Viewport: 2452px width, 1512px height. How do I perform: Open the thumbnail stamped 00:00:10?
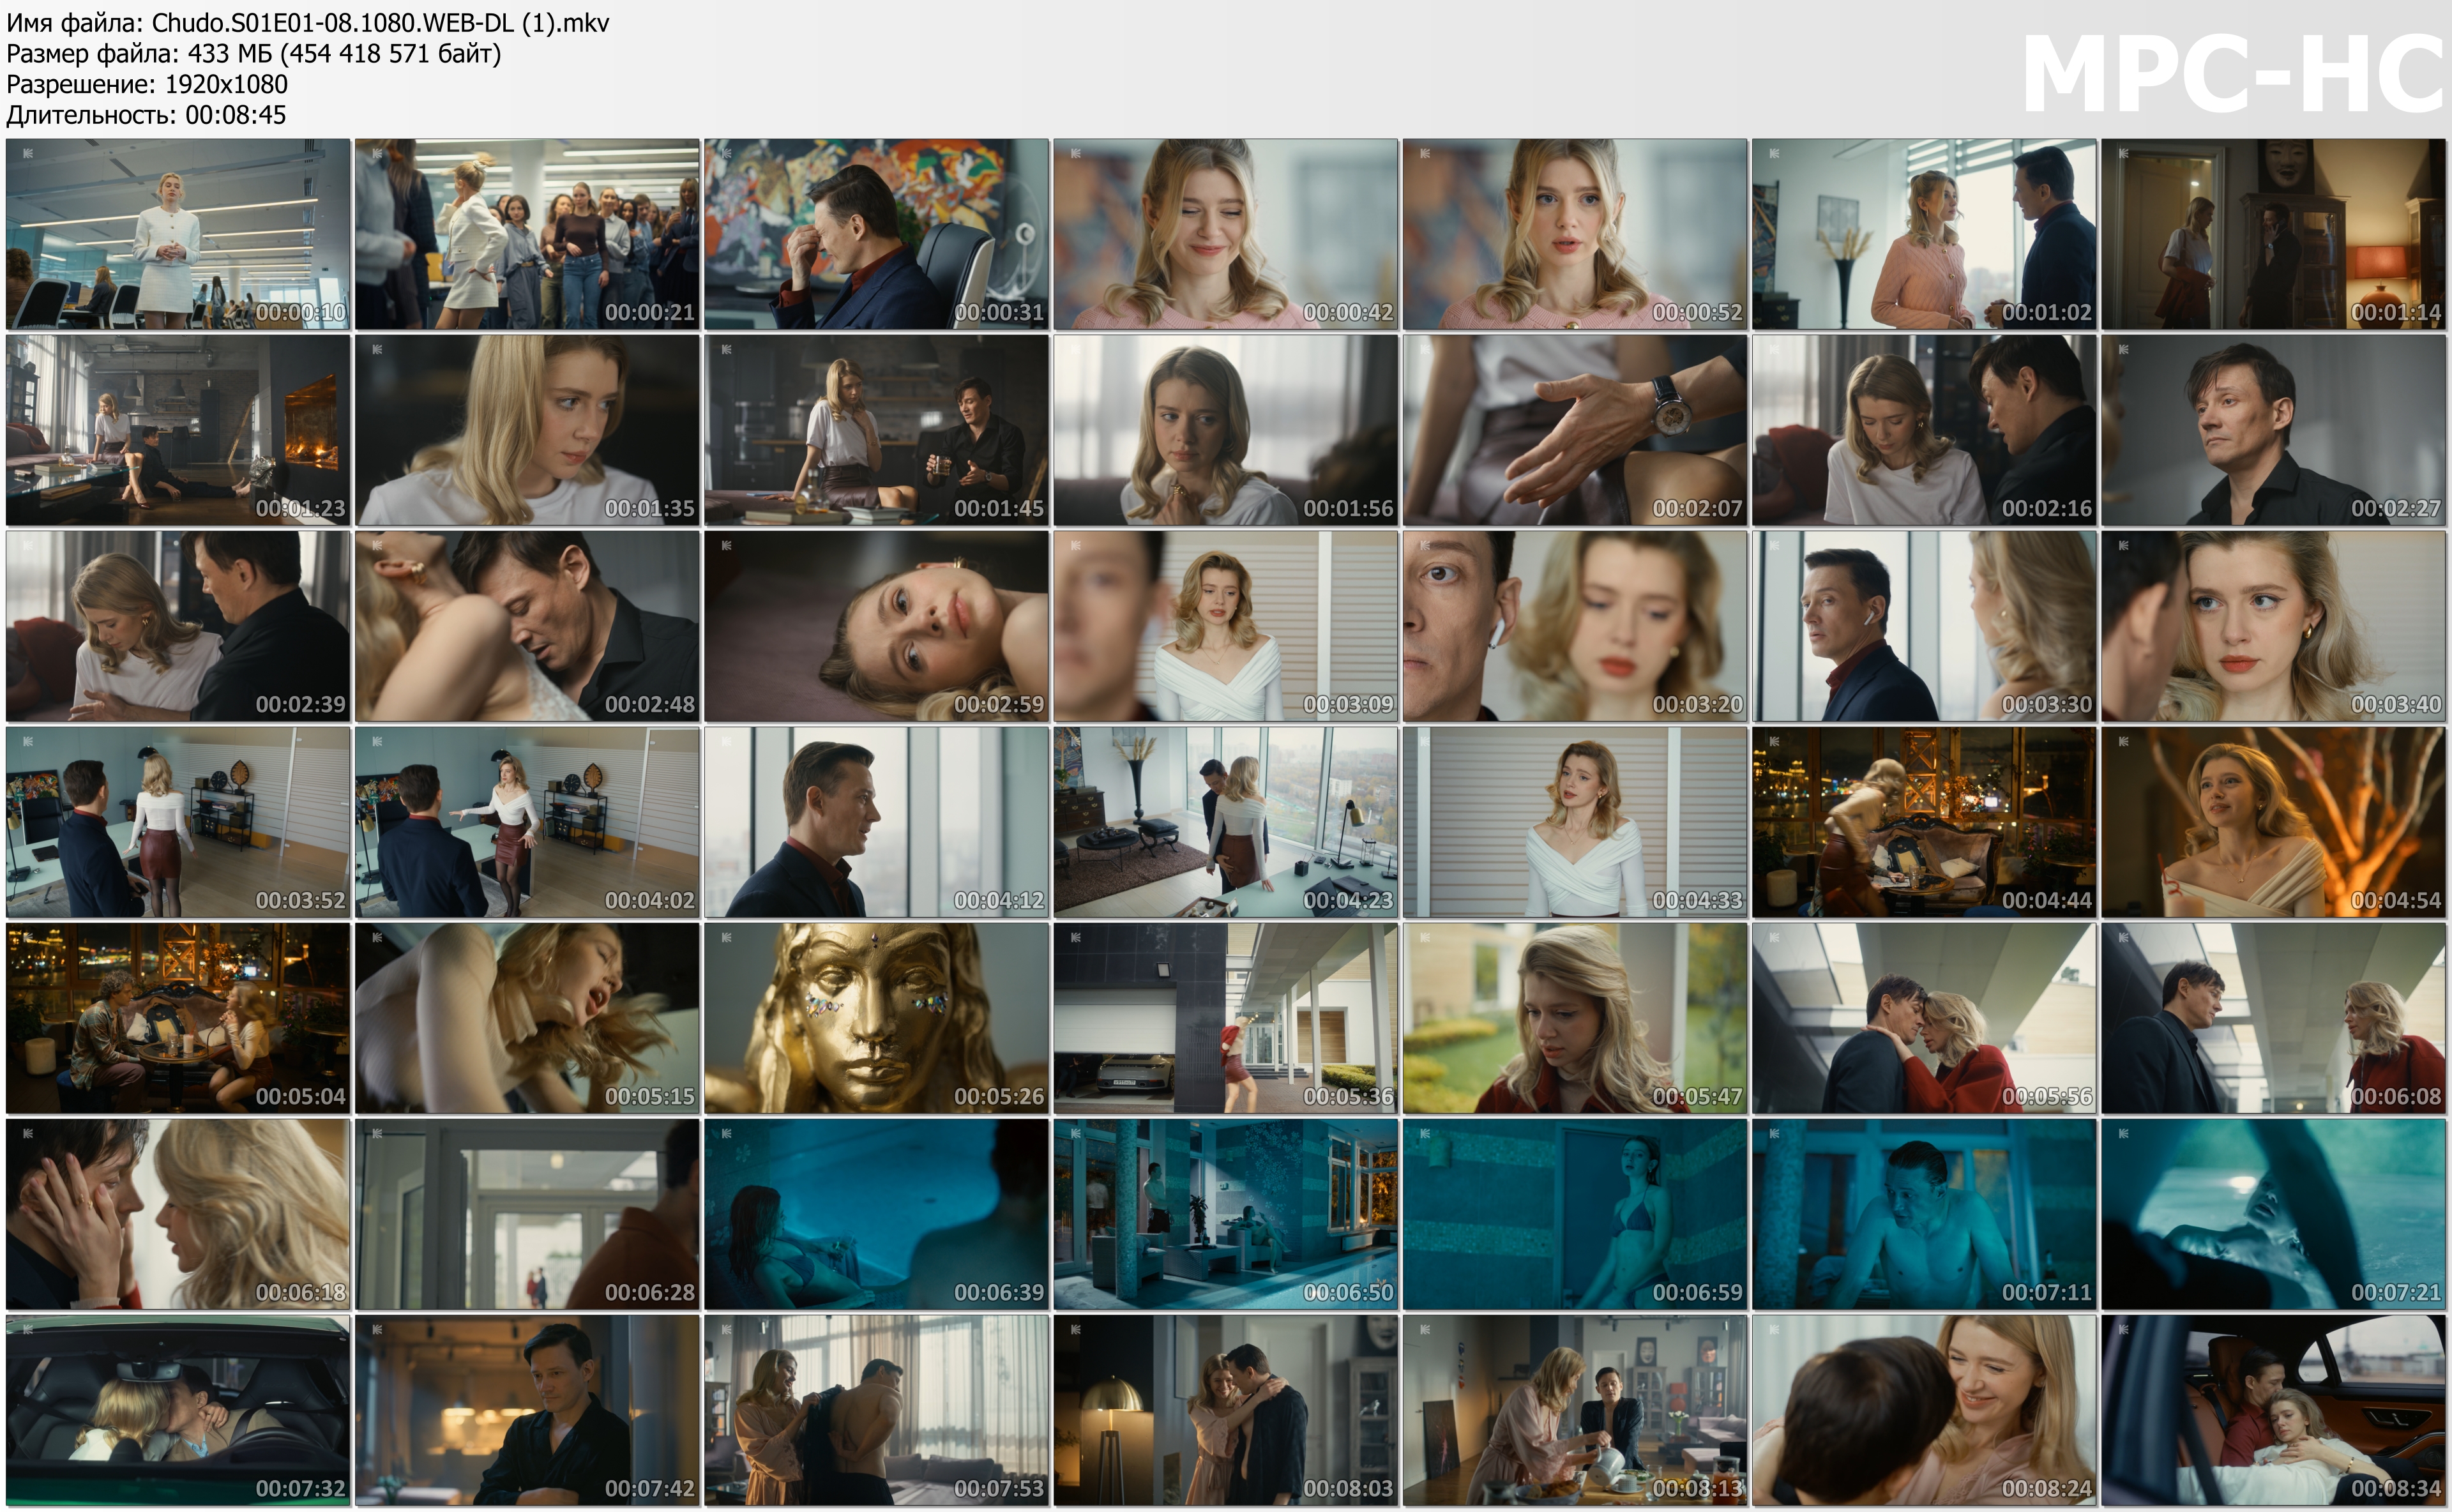(x=178, y=234)
